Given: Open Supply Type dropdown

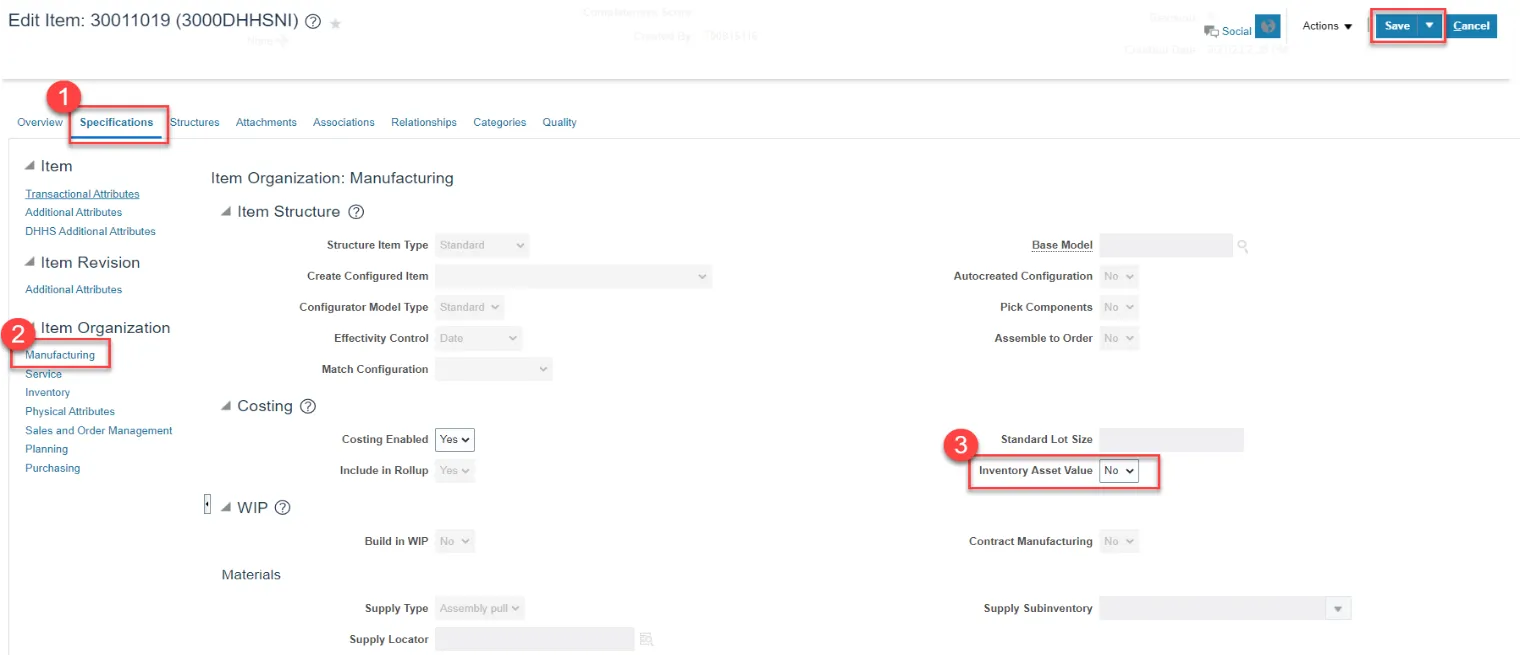Looking at the screenshot, I should pos(480,608).
